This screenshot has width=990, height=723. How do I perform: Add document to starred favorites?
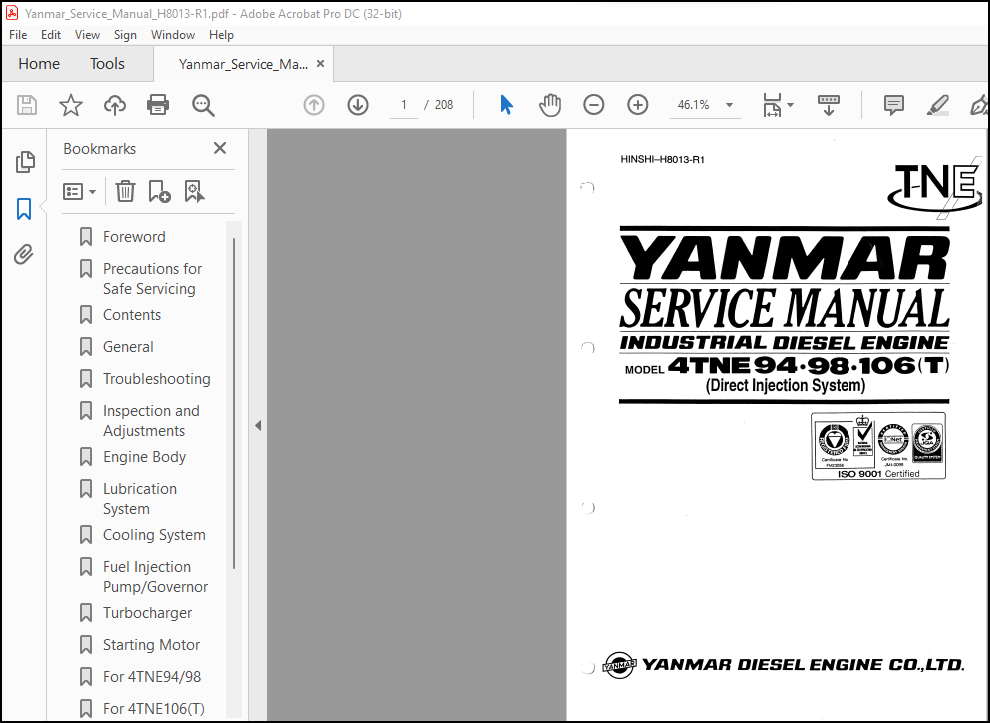point(71,105)
